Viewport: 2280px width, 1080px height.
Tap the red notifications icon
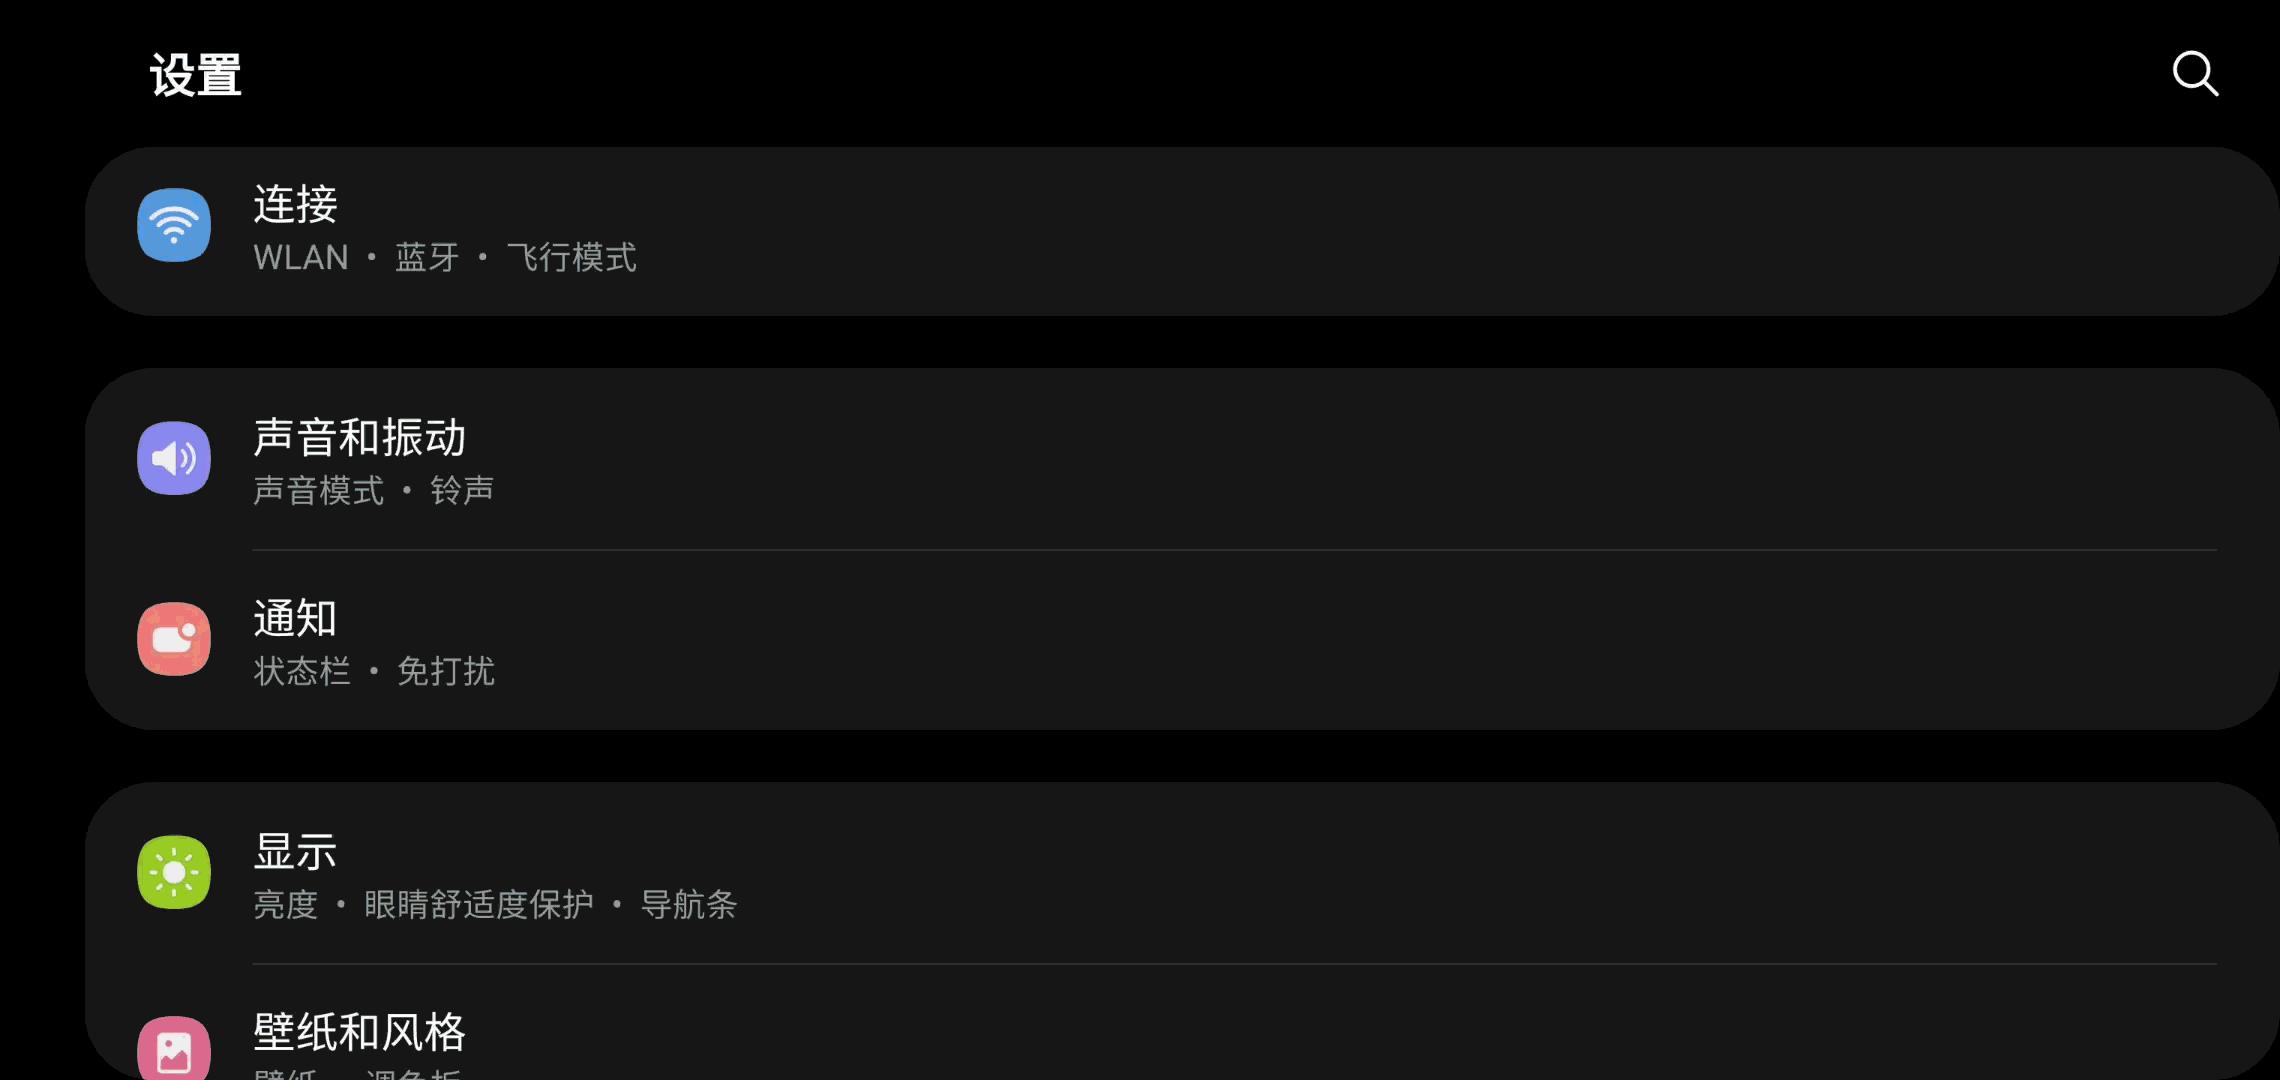[x=174, y=639]
